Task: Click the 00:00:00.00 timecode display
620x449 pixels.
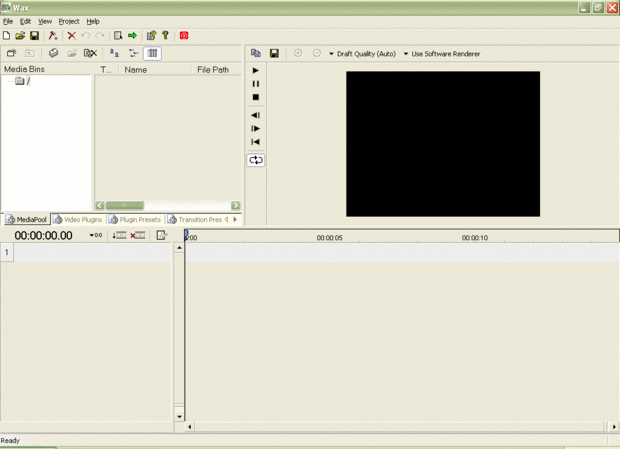Action: tap(43, 236)
